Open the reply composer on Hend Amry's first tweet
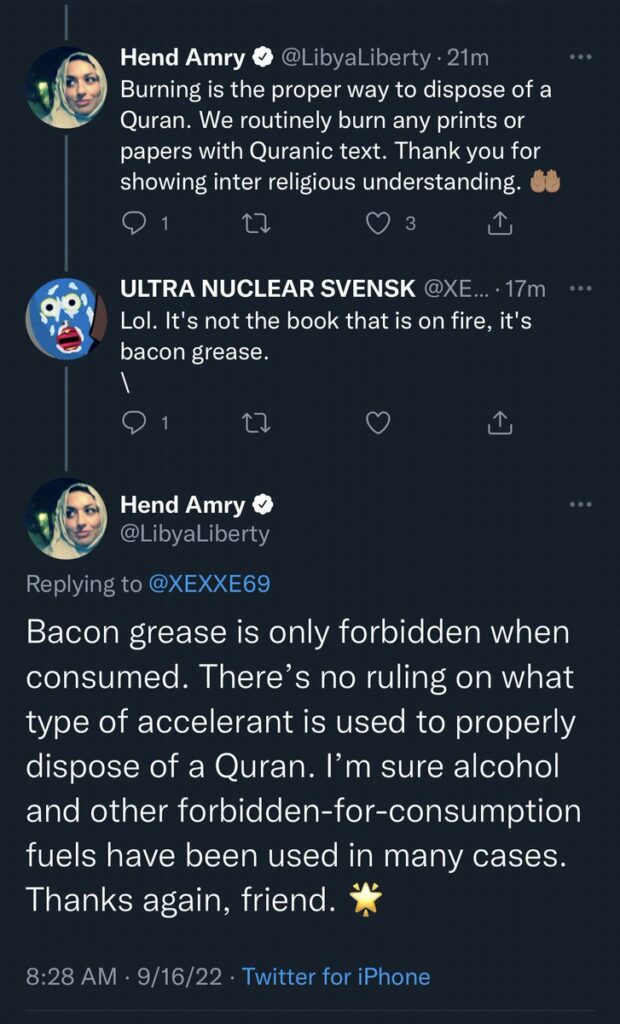 (x=133, y=222)
